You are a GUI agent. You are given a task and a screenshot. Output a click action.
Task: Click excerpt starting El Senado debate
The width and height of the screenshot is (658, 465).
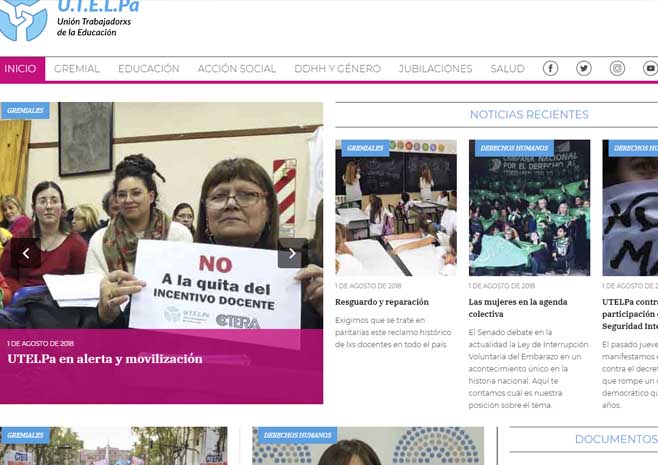click(x=528, y=368)
